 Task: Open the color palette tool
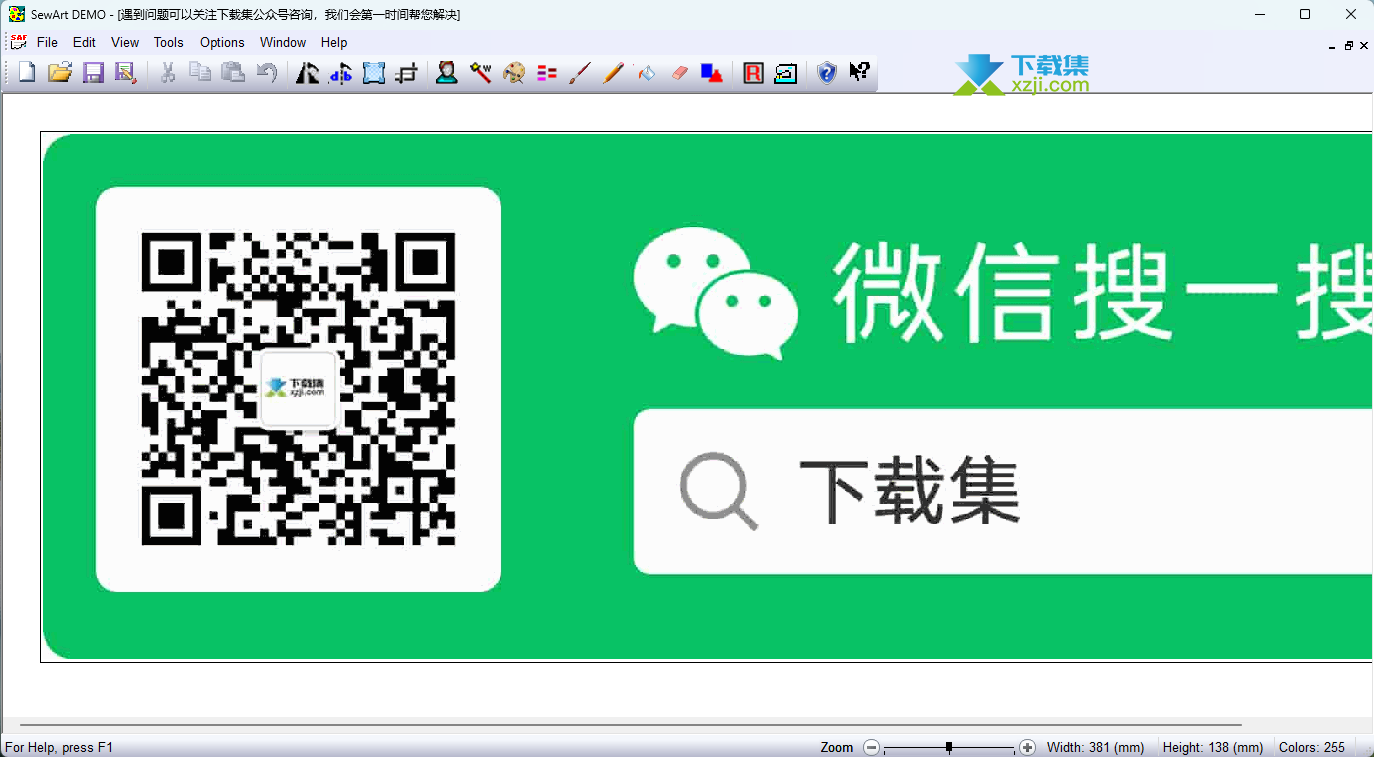[514, 72]
